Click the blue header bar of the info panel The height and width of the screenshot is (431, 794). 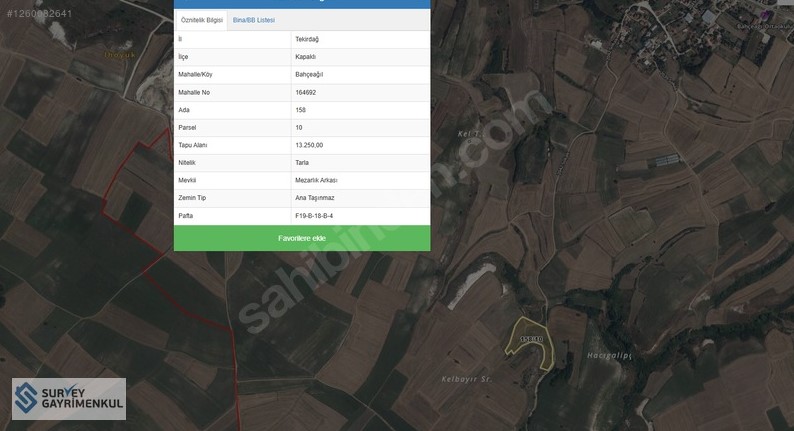[x=302, y=4]
